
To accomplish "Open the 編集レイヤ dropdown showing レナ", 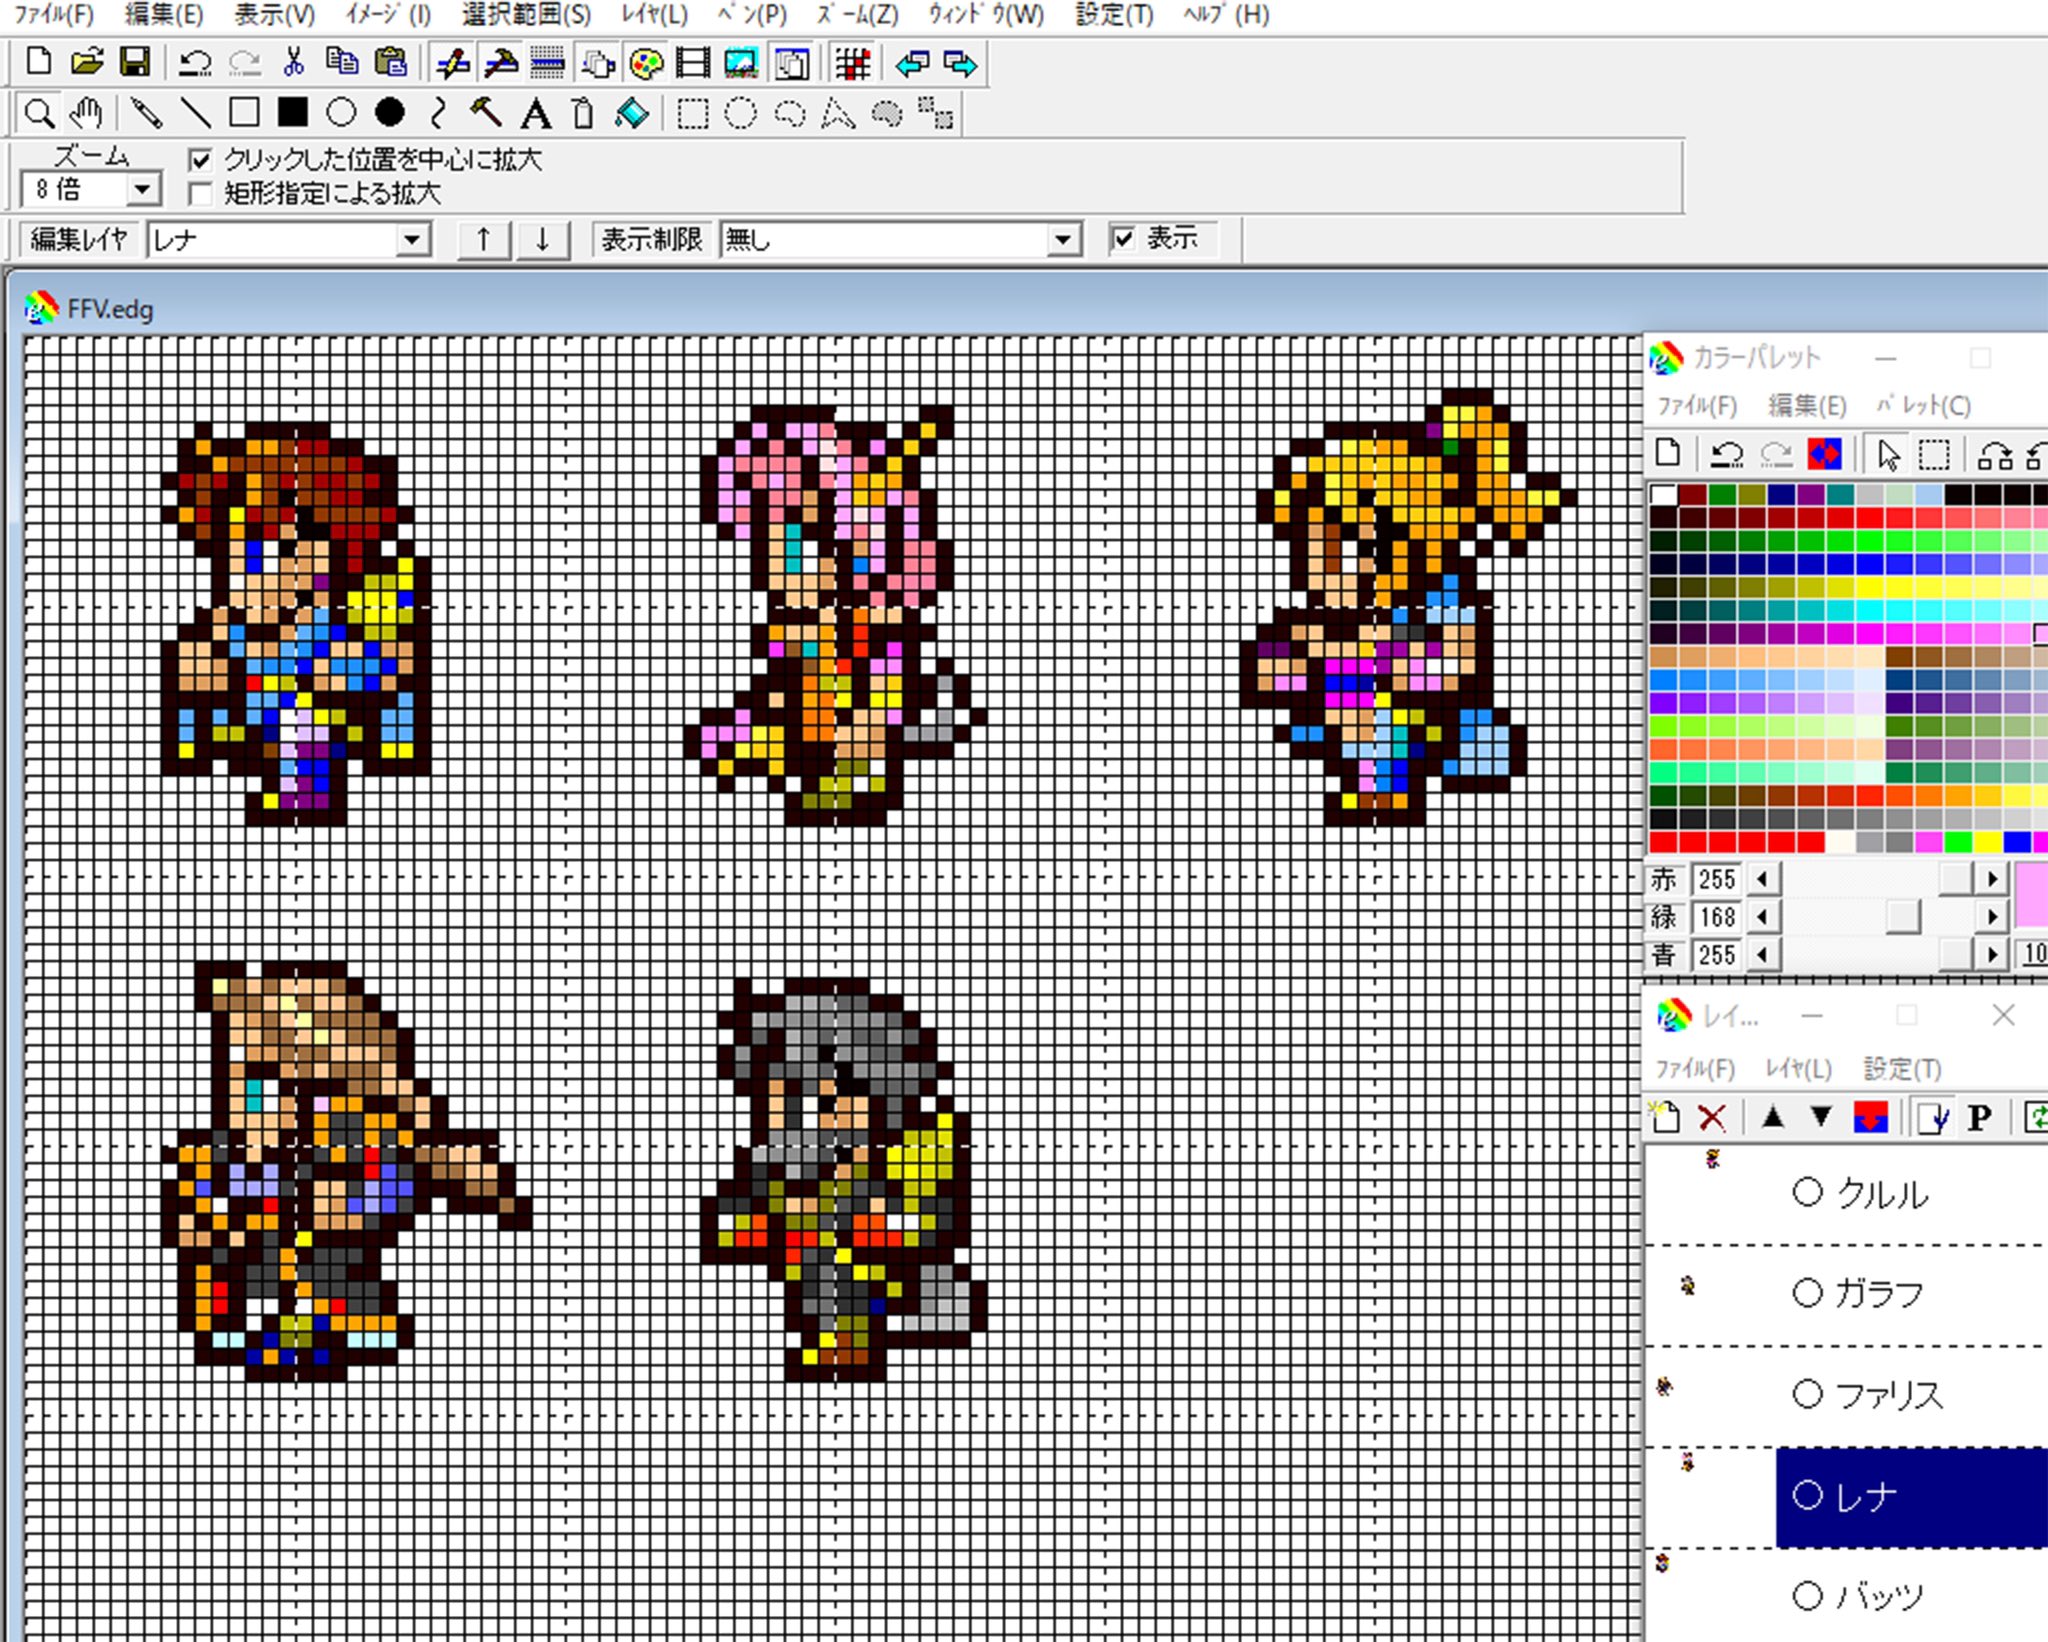I will (412, 240).
